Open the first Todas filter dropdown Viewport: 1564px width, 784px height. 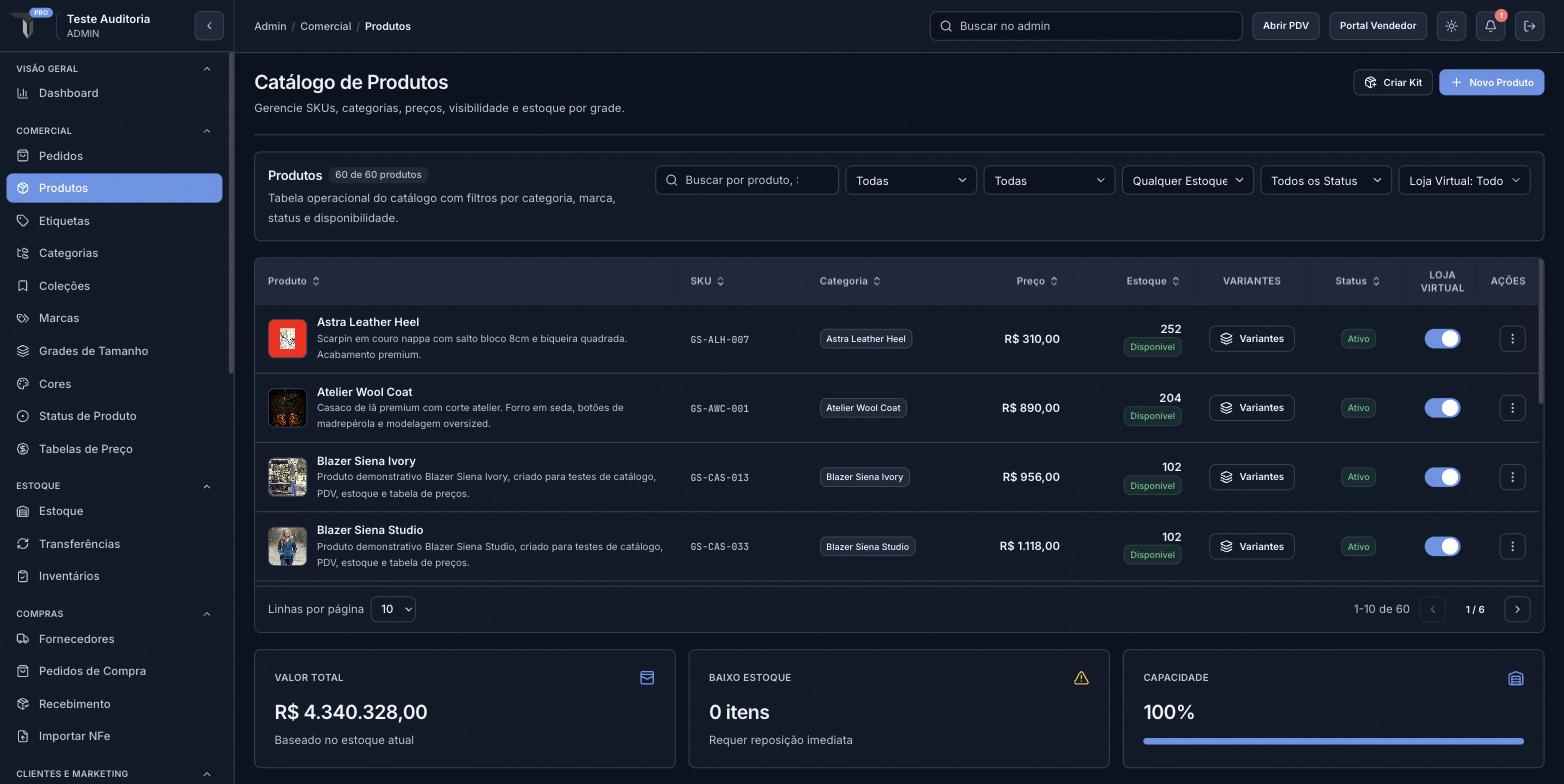point(911,180)
